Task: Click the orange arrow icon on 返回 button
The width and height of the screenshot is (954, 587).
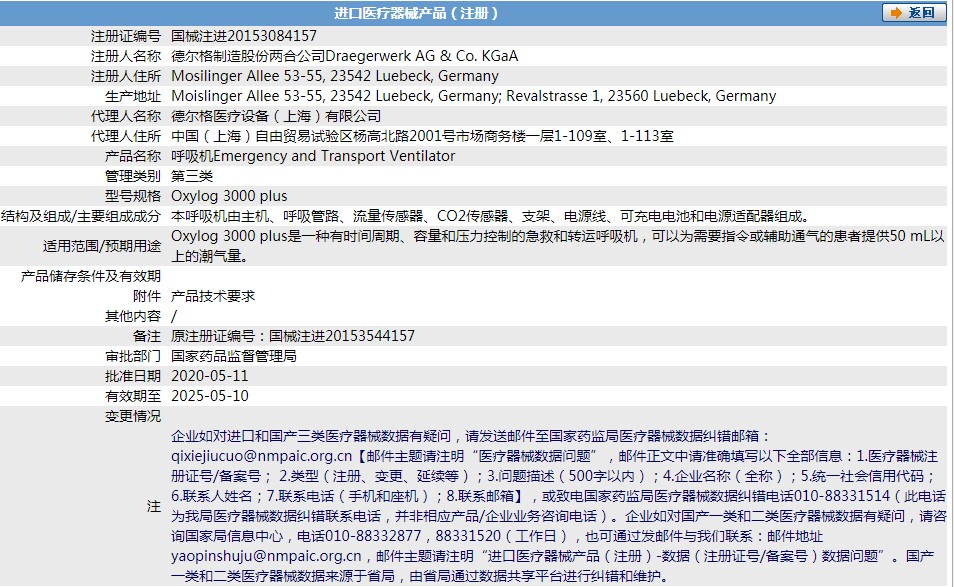Action: pos(896,13)
